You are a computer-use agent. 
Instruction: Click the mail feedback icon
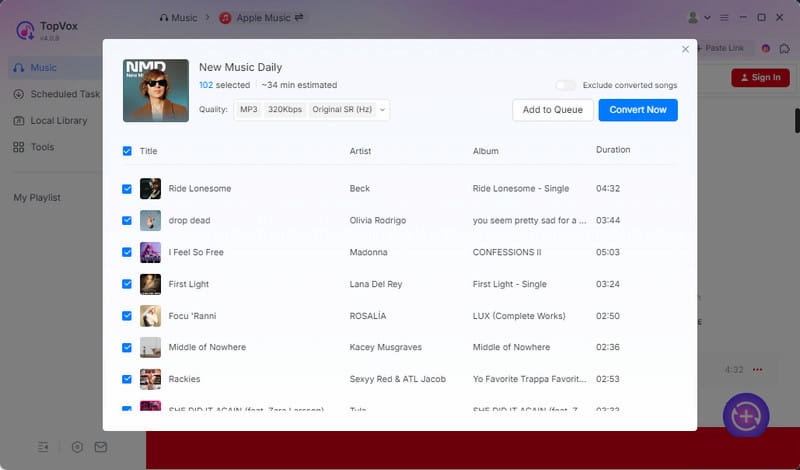point(101,447)
